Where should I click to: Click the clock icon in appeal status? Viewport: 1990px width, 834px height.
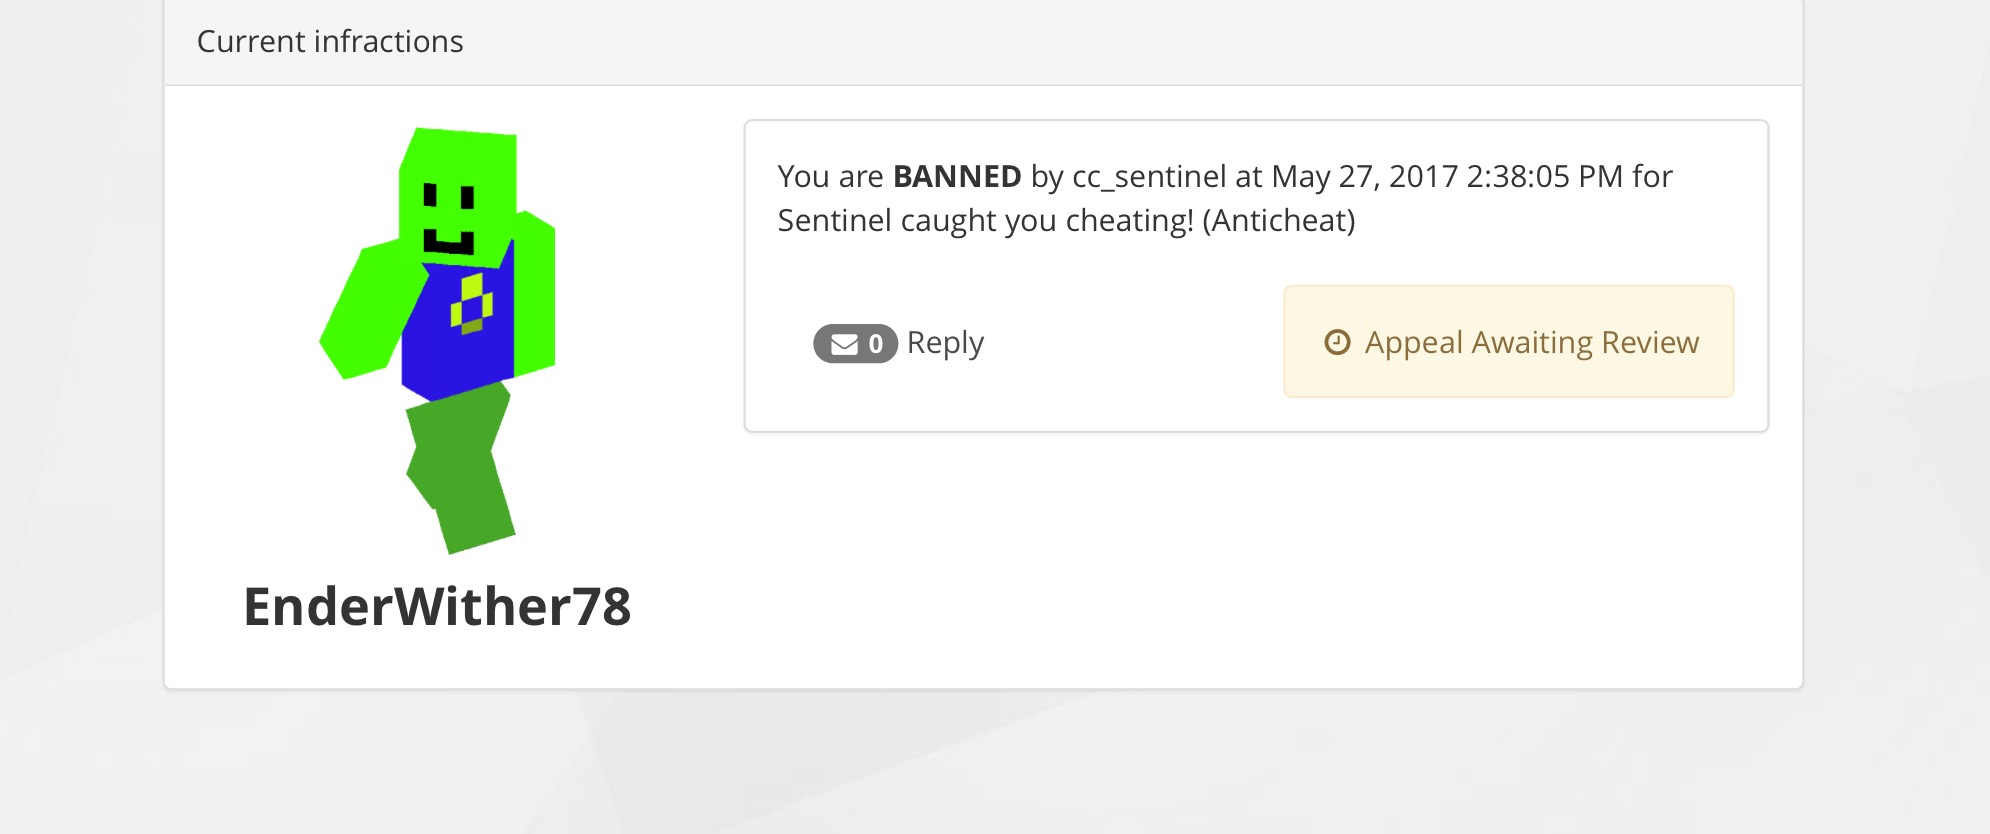(x=1337, y=342)
